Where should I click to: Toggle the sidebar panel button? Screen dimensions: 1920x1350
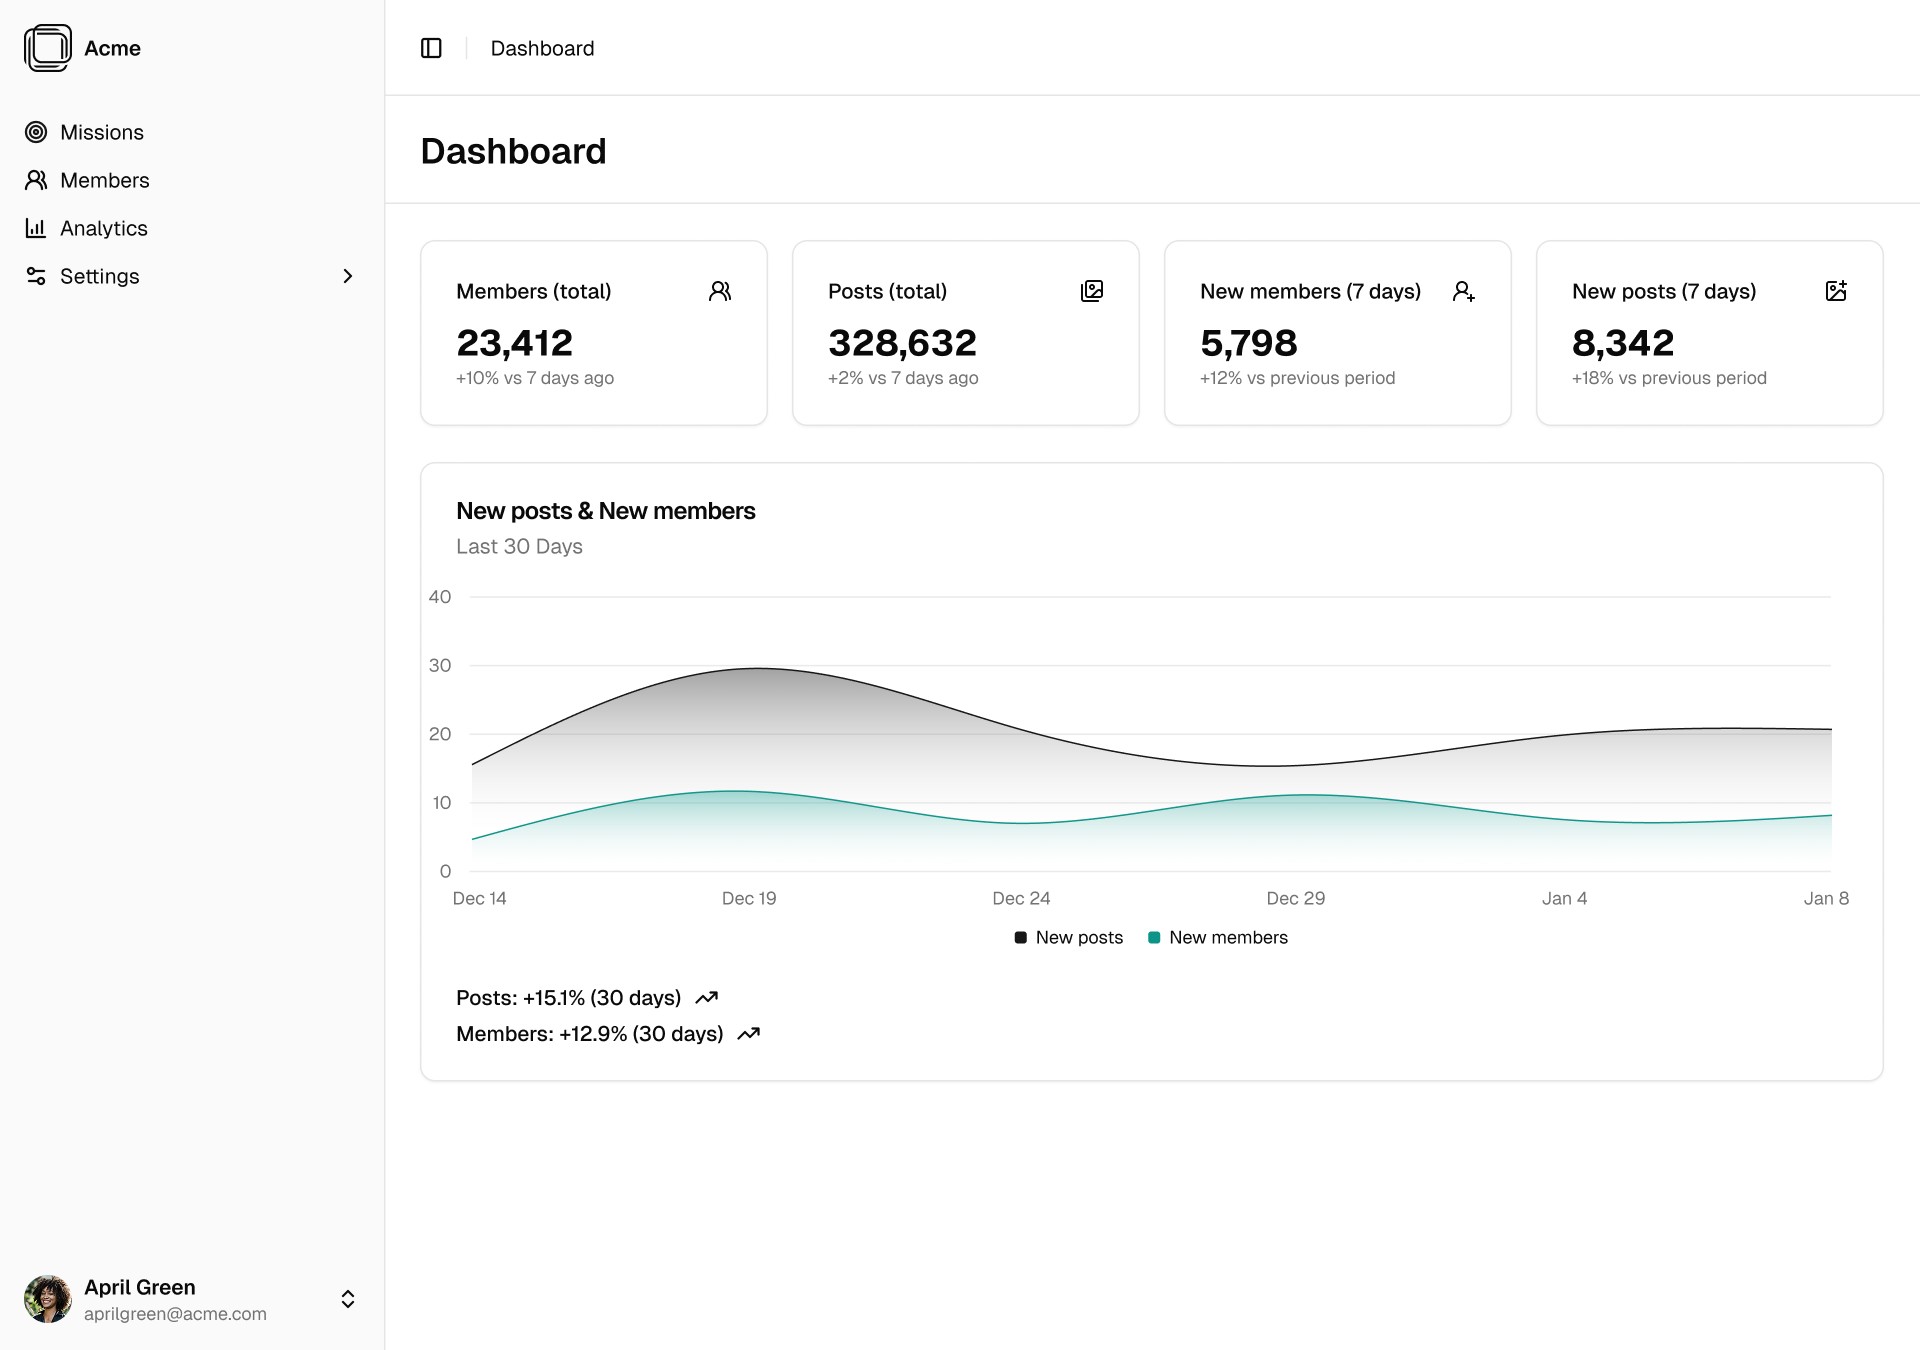click(431, 48)
